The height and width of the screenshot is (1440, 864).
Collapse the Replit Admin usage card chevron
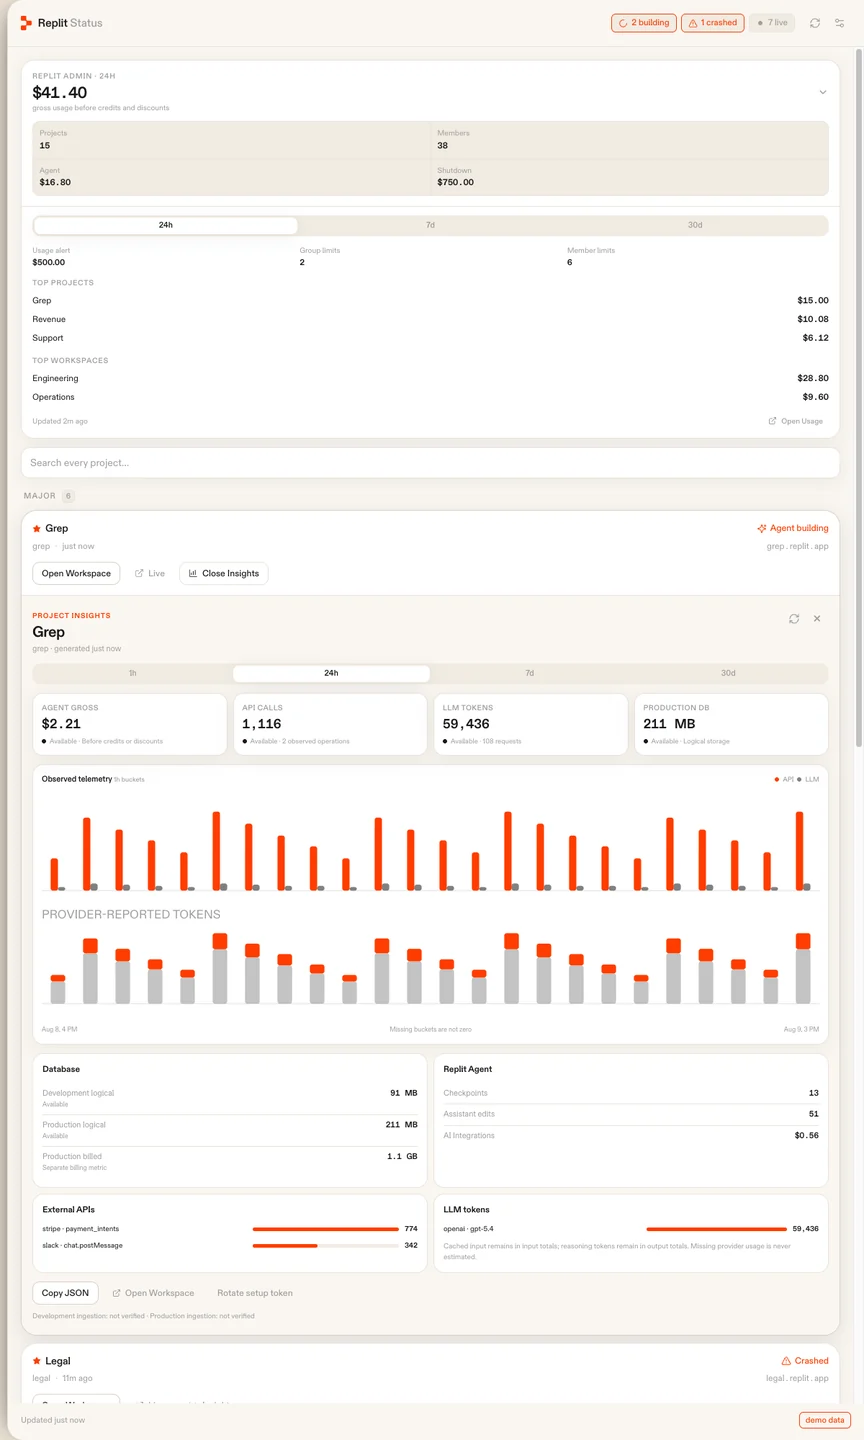tap(823, 92)
